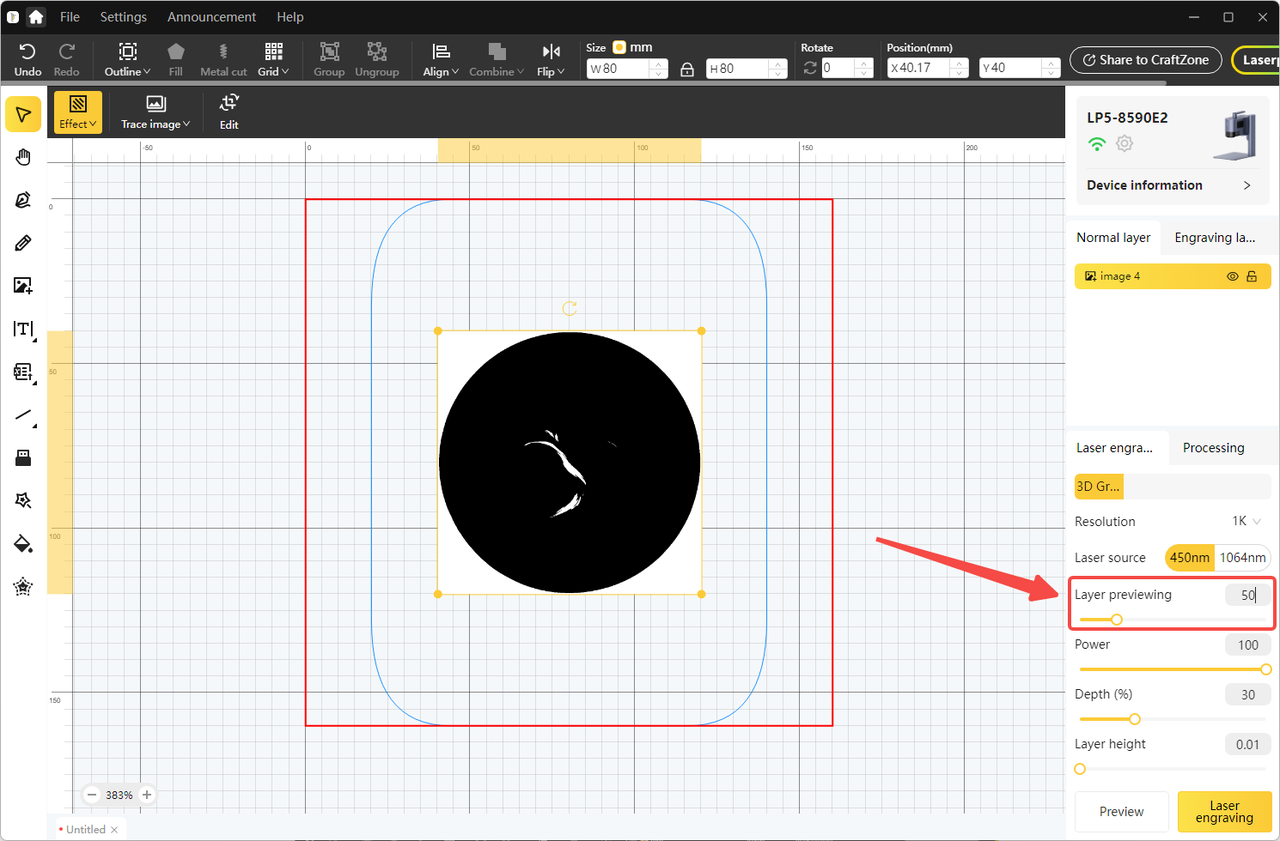Toggle lock on image 4 layer
Image resolution: width=1280 pixels, height=841 pixels.
click(1252, 277)
